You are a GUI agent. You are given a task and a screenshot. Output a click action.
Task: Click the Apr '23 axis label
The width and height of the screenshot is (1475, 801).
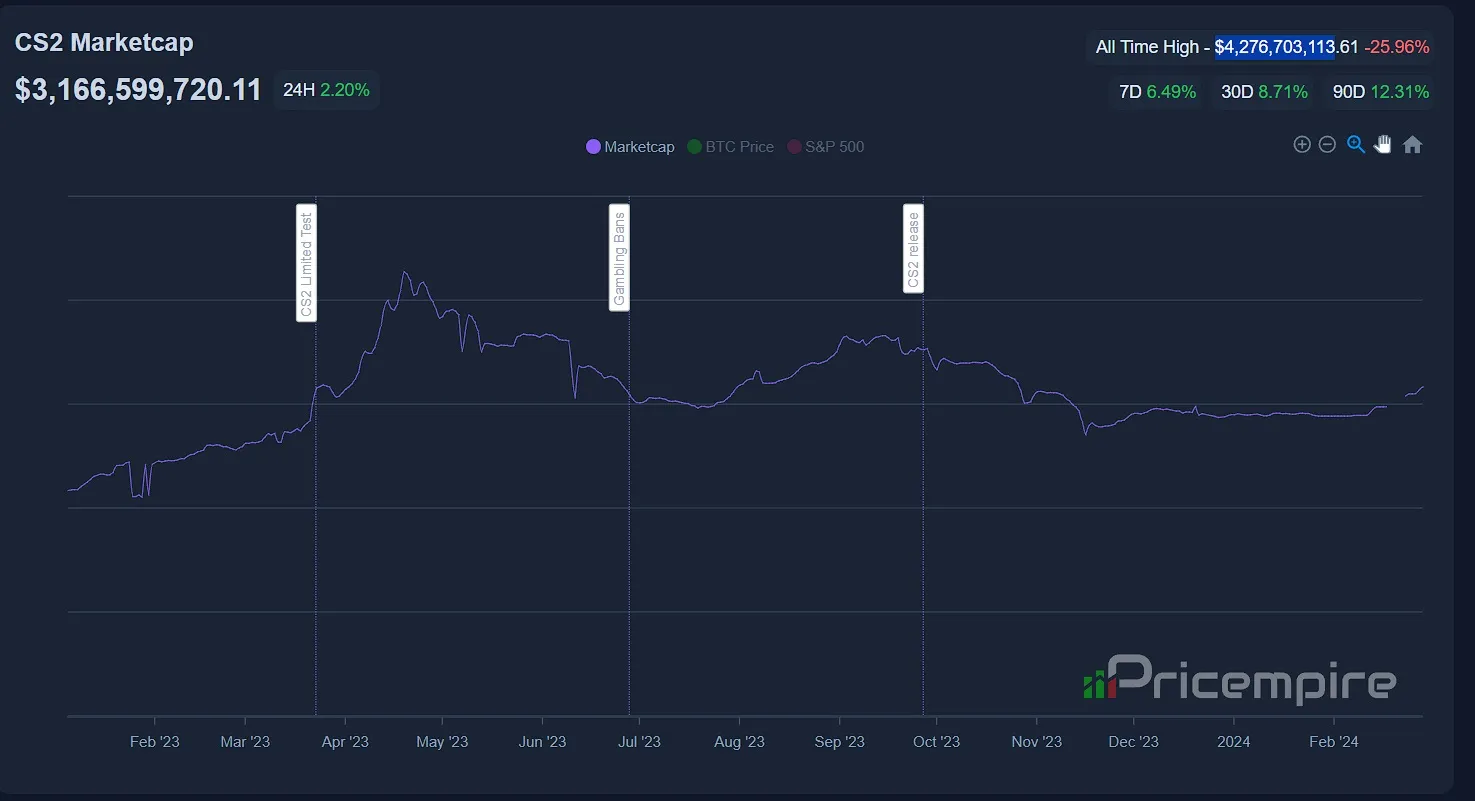coord(345,742)
